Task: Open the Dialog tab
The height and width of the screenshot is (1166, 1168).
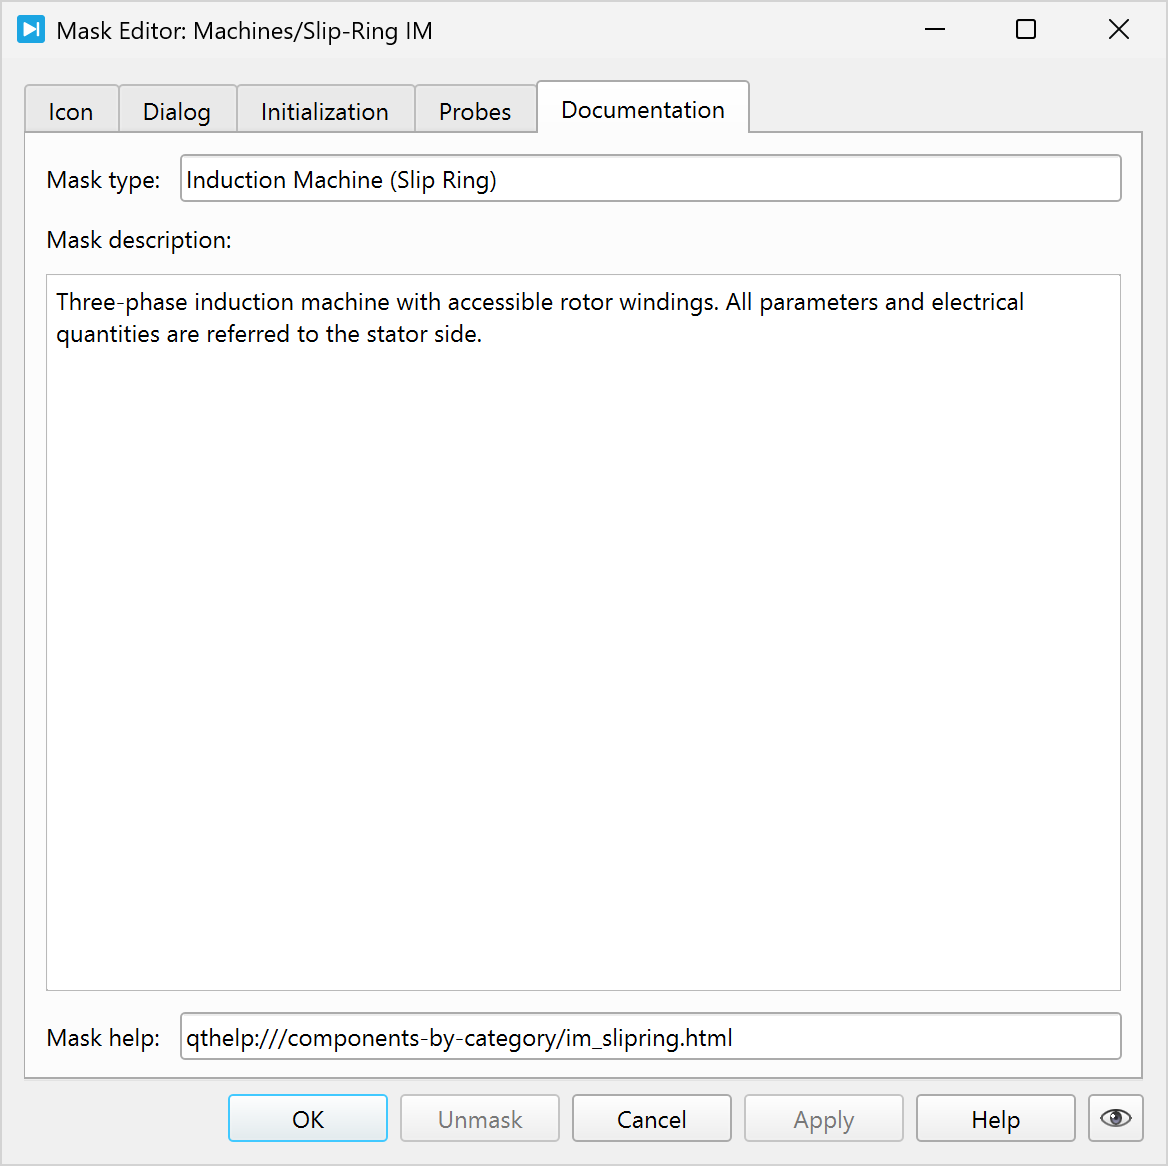Action: (177, 111)
